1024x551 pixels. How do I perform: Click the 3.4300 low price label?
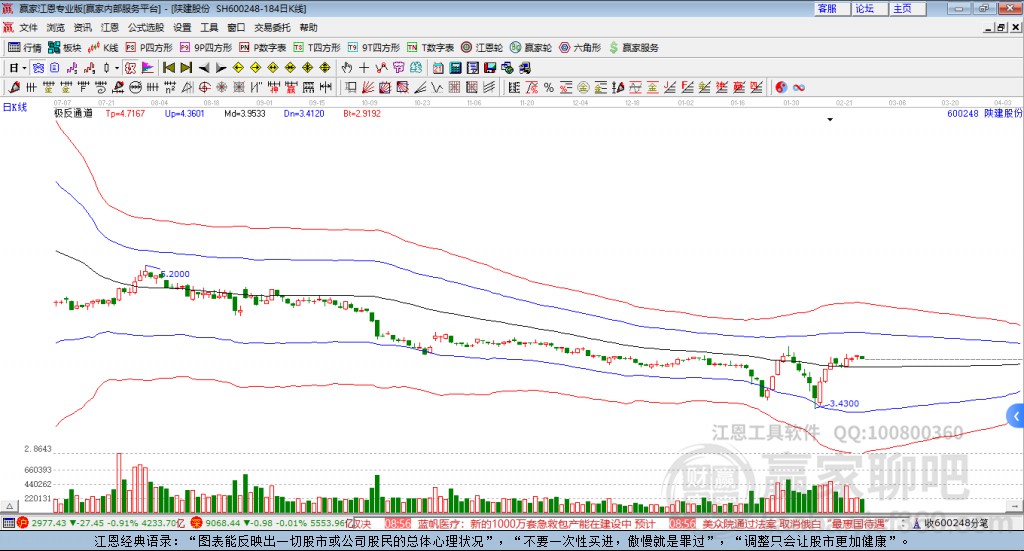844,403
